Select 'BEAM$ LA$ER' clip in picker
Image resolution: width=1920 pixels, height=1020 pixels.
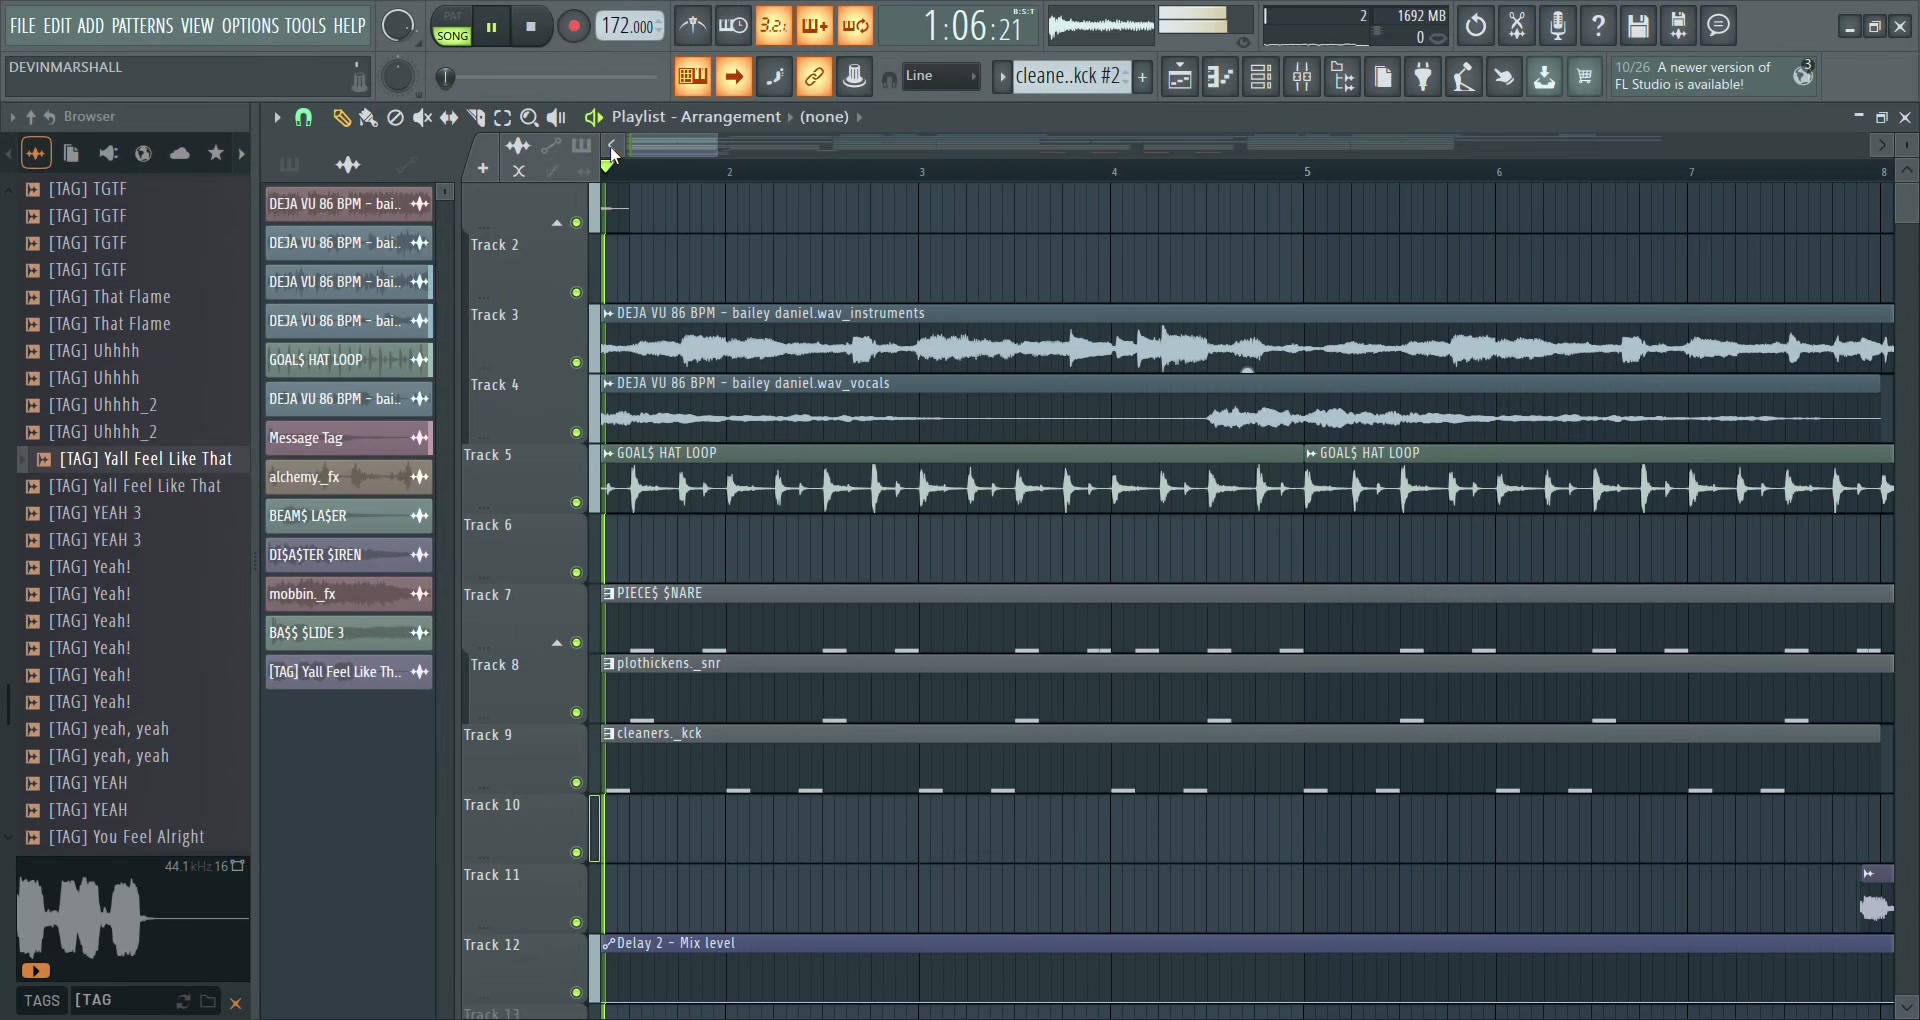349,516
